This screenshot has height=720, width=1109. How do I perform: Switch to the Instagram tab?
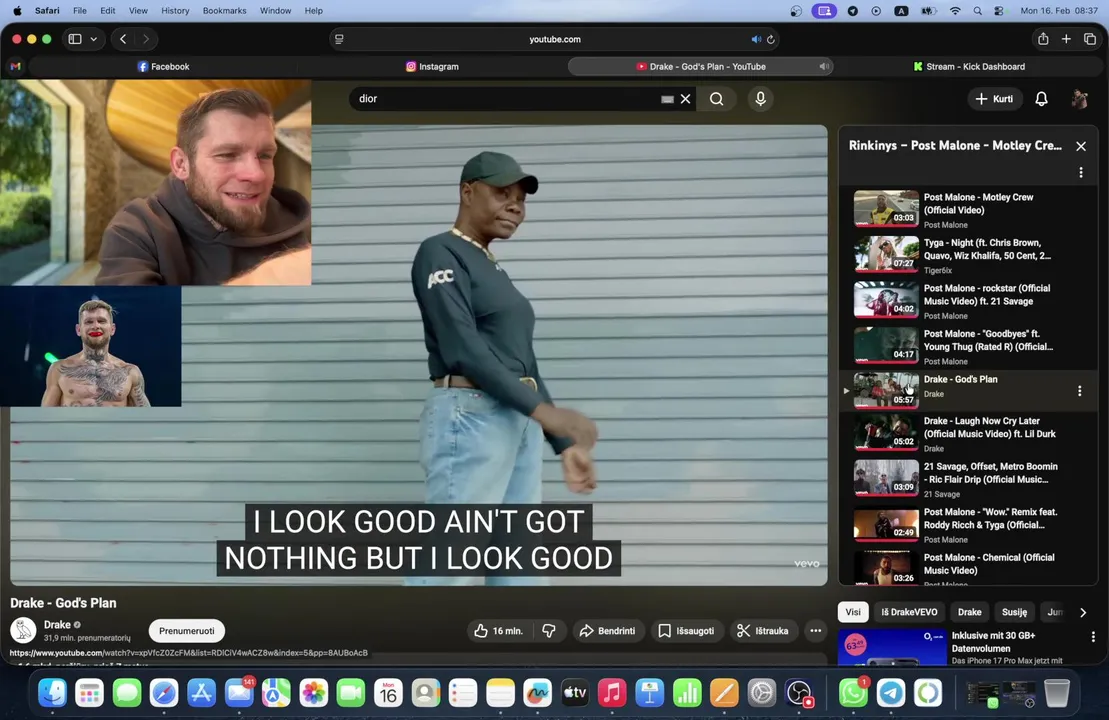click(432, 66)
